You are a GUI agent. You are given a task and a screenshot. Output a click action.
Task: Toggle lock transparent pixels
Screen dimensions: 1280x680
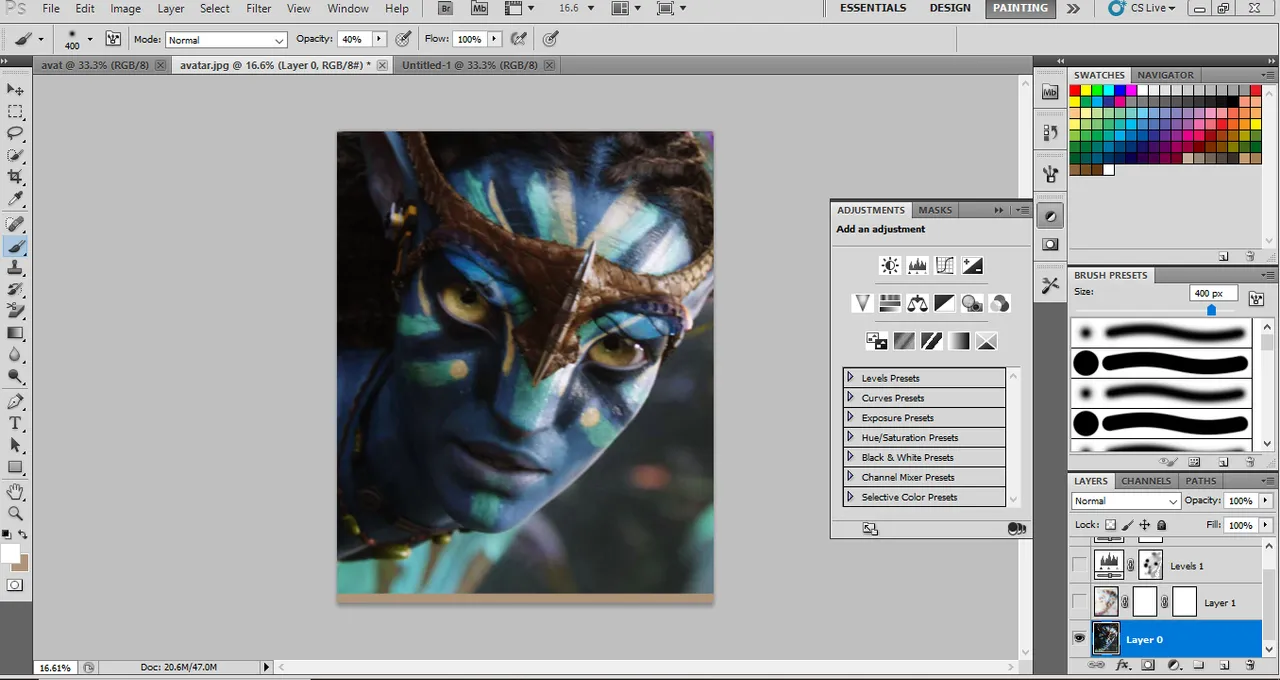(x=1111, y=525)
